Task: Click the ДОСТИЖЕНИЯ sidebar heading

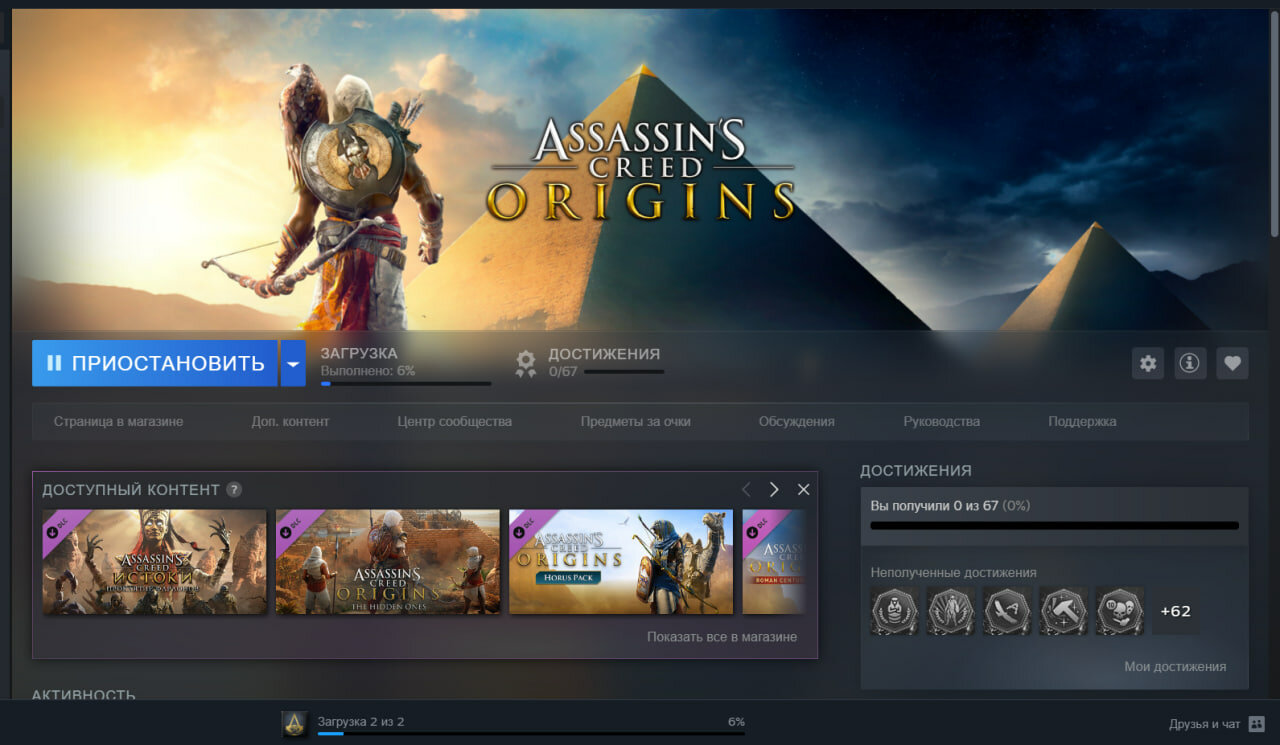Action: click(x=916, y=471)
